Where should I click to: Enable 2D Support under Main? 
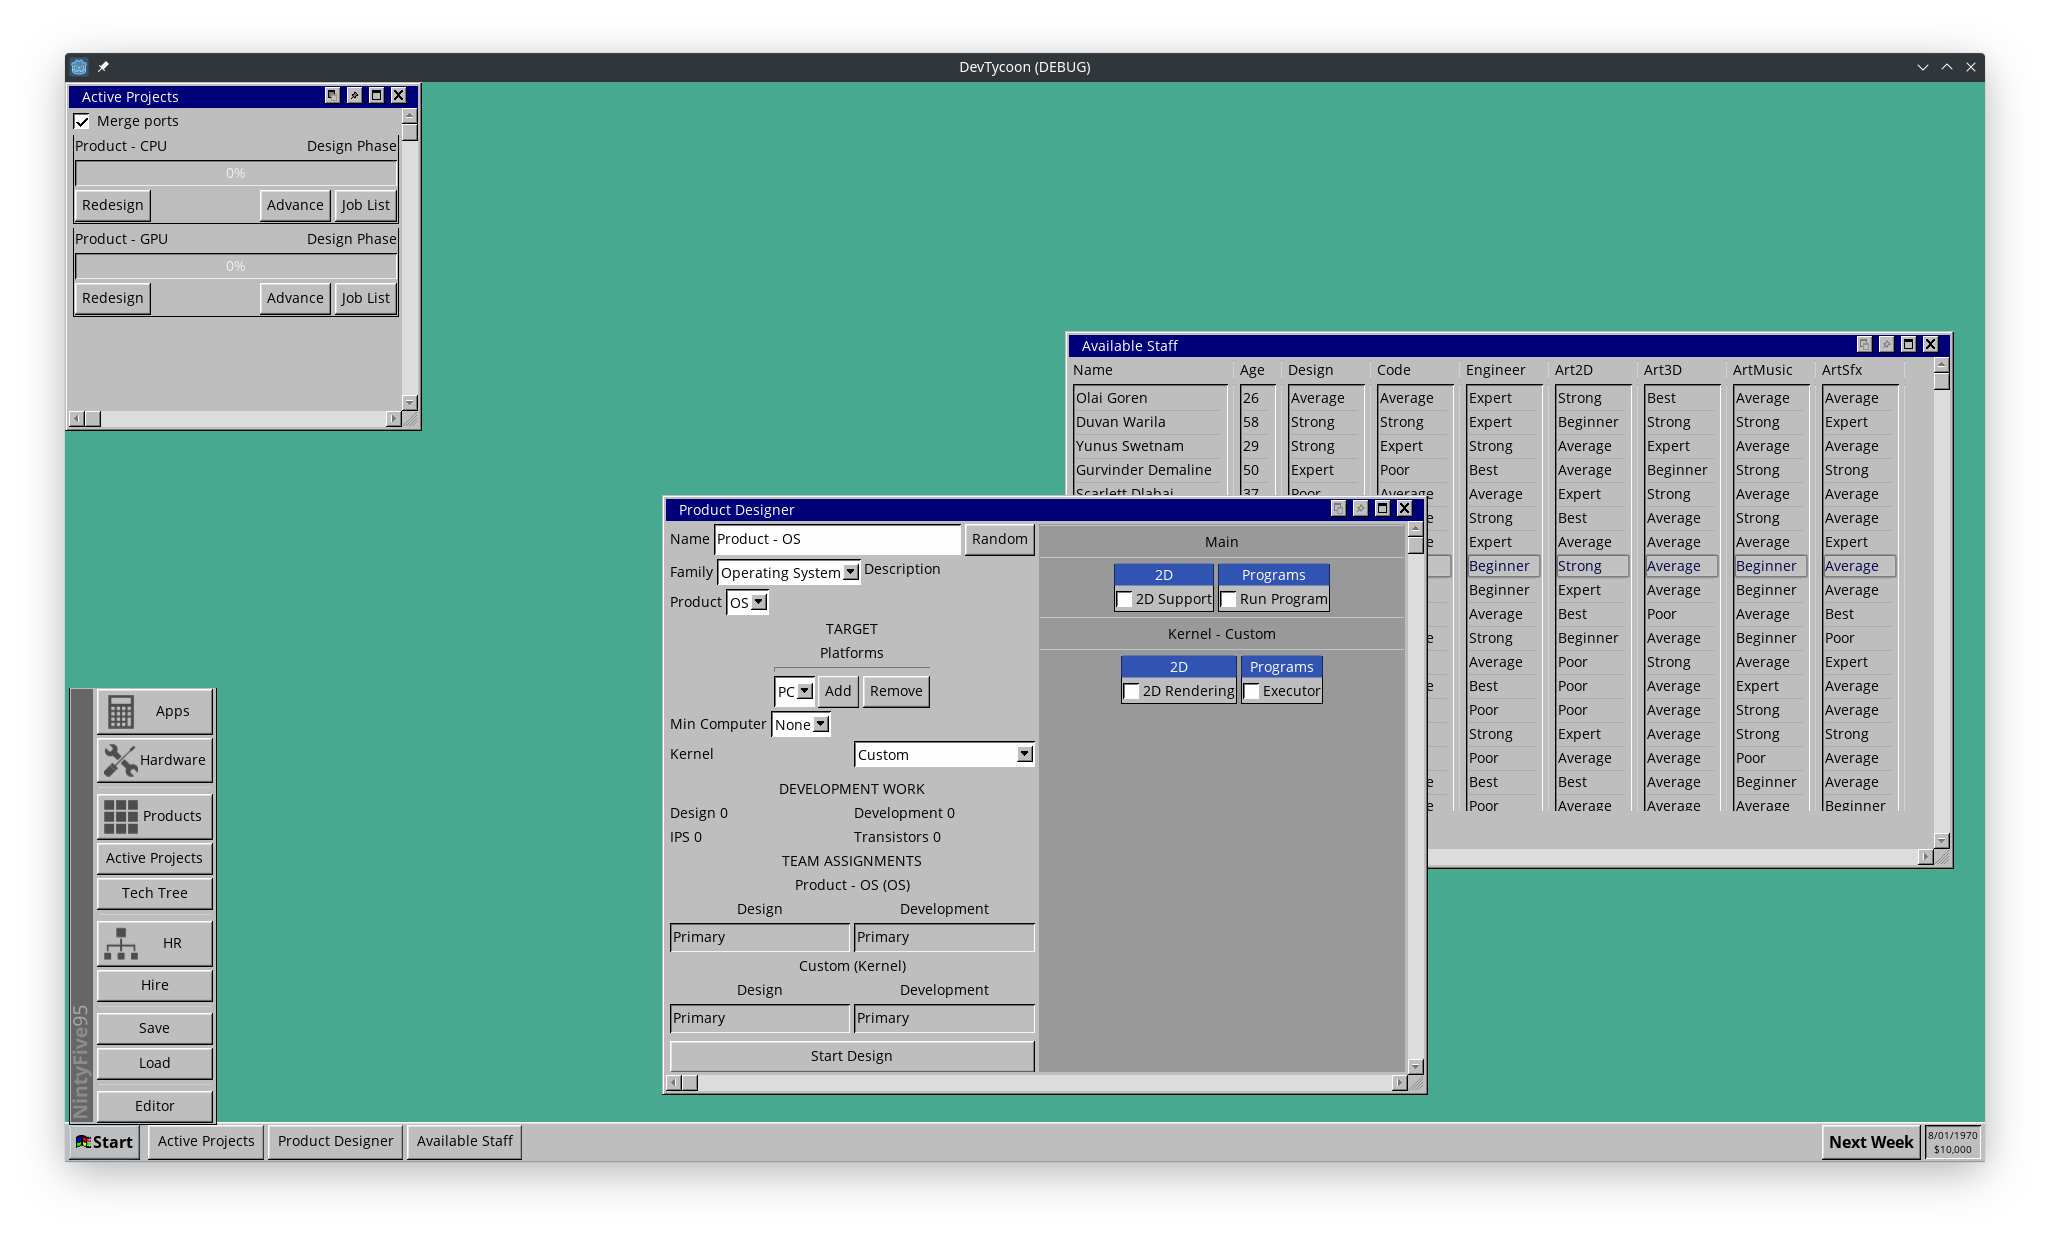[x=1125, y=599]
